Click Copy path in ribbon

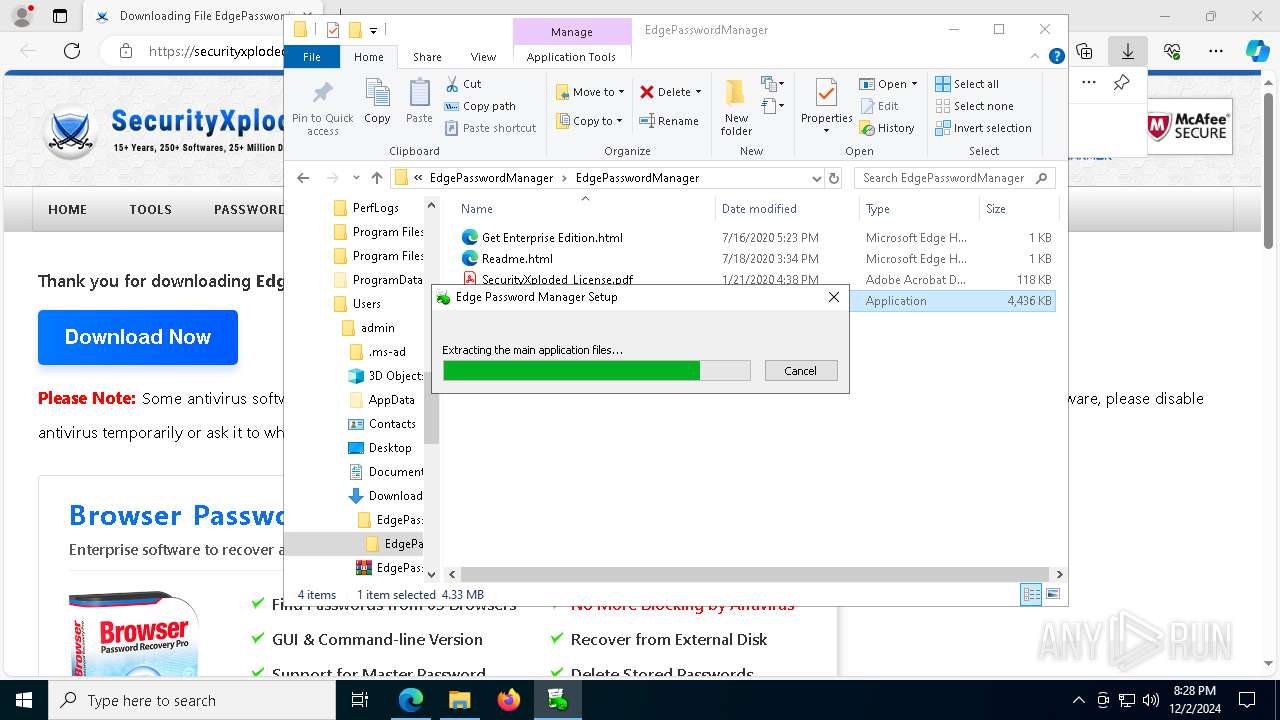point(480,106)
